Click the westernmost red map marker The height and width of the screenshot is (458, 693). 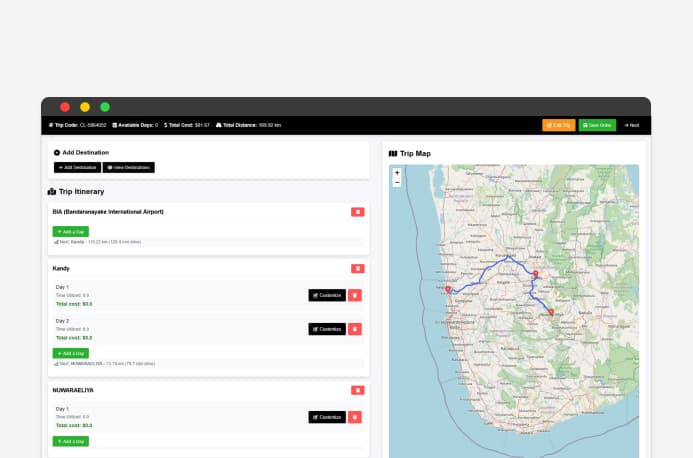448,291
